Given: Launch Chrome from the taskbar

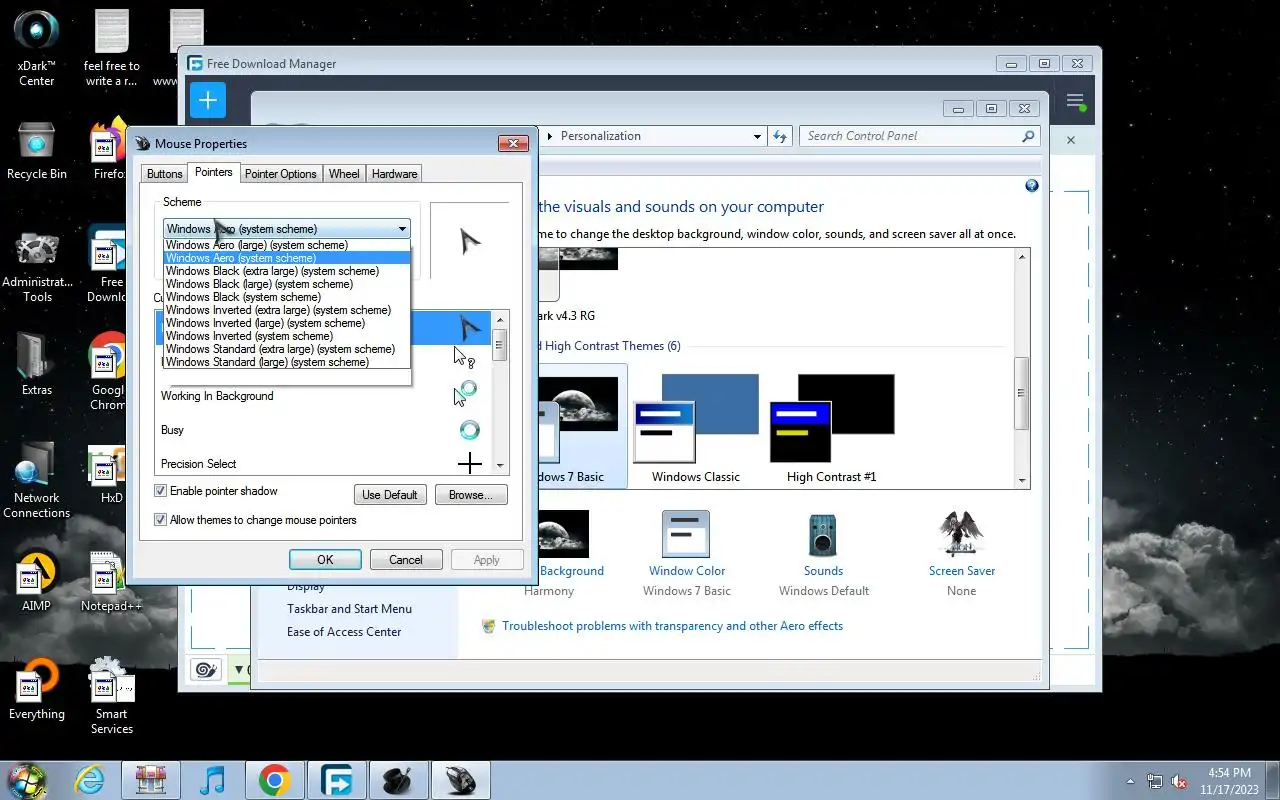Looking at the screenshot, I should coord(274,779).
